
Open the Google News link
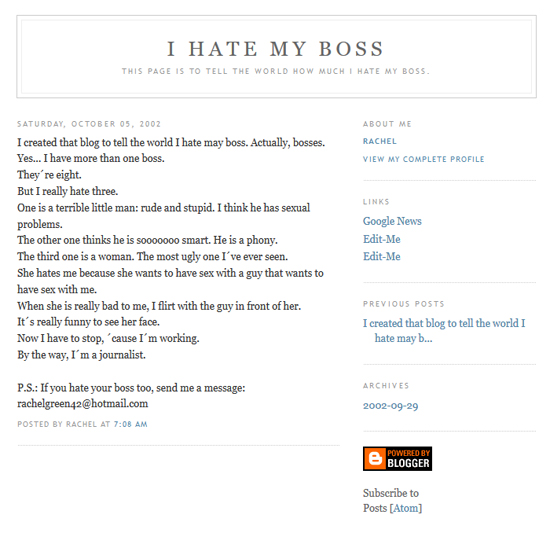(392, 221)
